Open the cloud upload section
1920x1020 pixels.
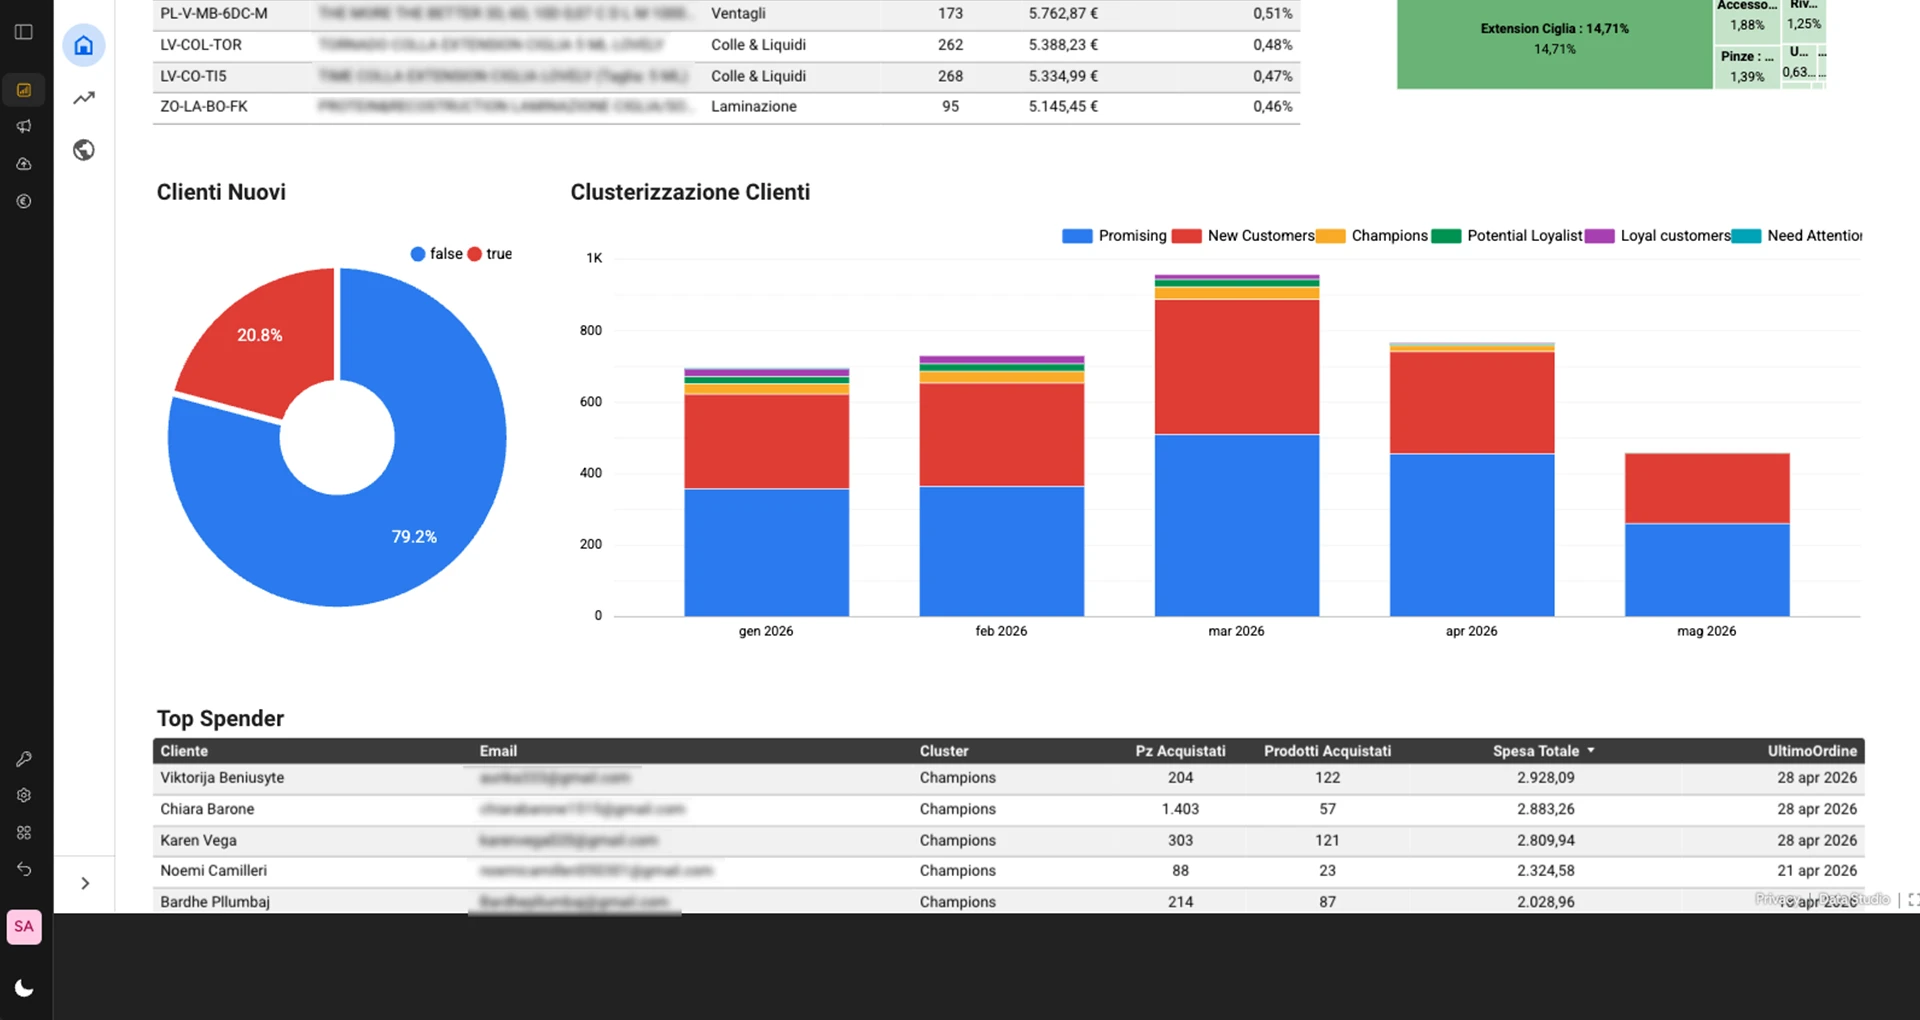[x=24, y=164]
